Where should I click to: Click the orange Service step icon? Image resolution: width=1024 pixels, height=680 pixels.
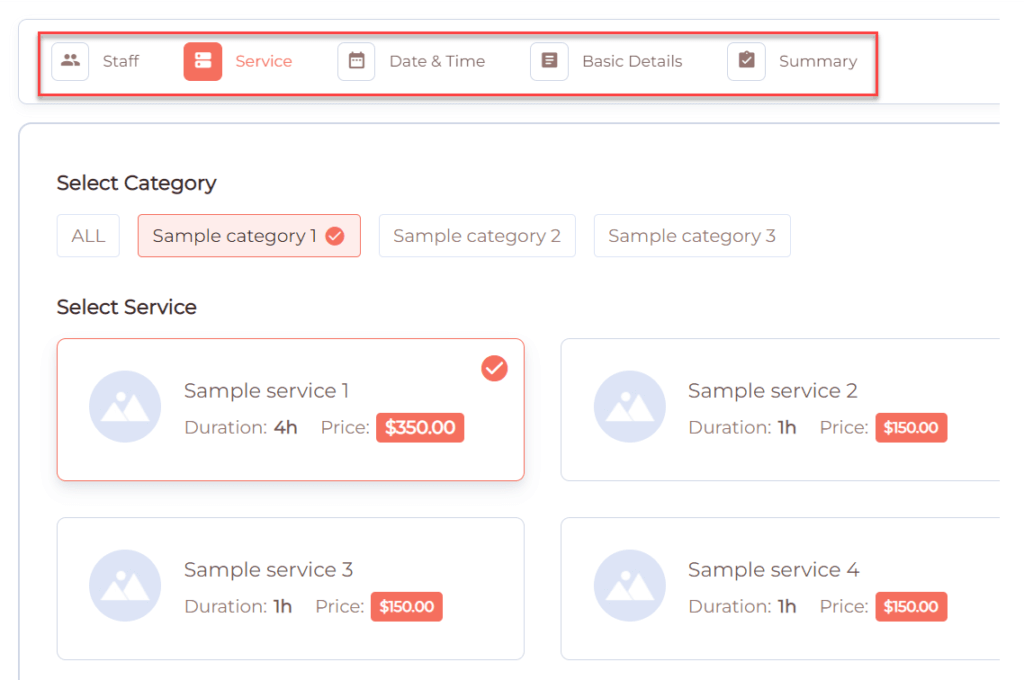click(x=202, y=61)
